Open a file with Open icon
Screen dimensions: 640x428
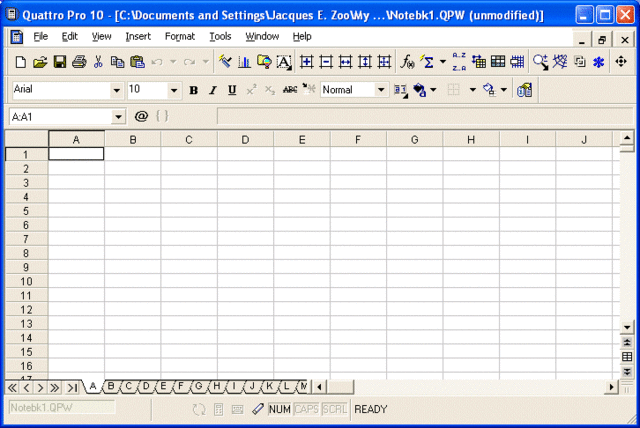click(x=40, y=62)
